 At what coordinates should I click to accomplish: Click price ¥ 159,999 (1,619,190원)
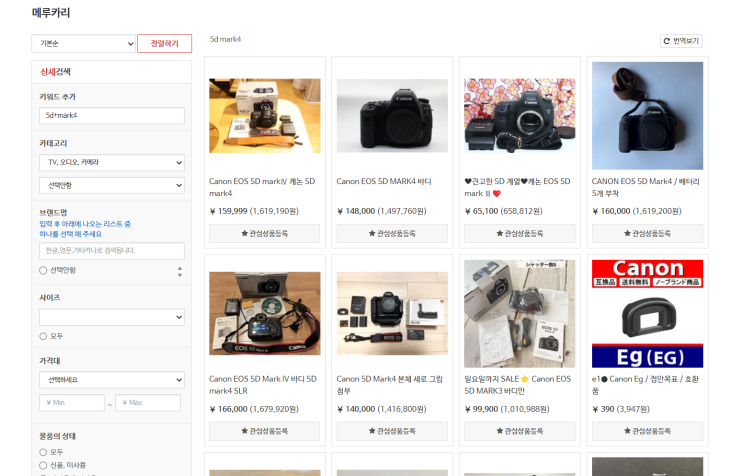tap(254, 211)
